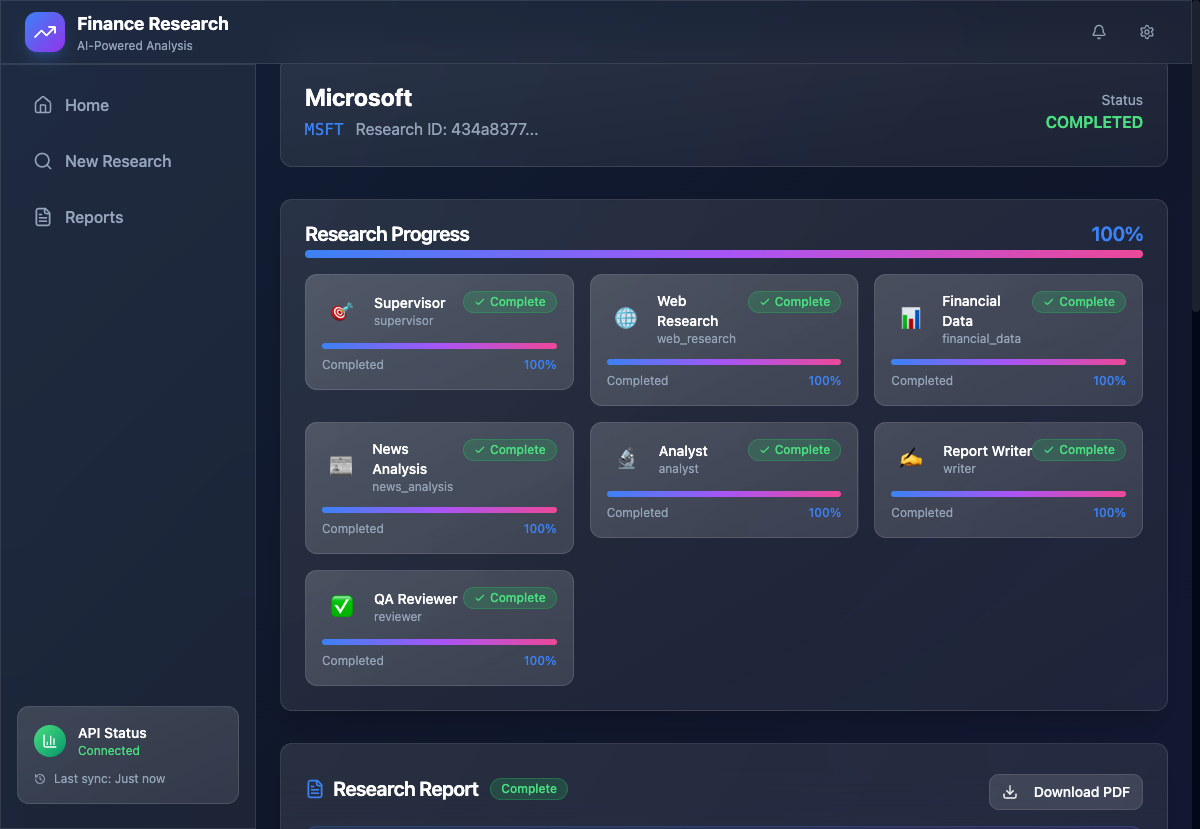Click the Analyst Complete badge
Screen dimensions: 1200x829
[x=795, y=450]
